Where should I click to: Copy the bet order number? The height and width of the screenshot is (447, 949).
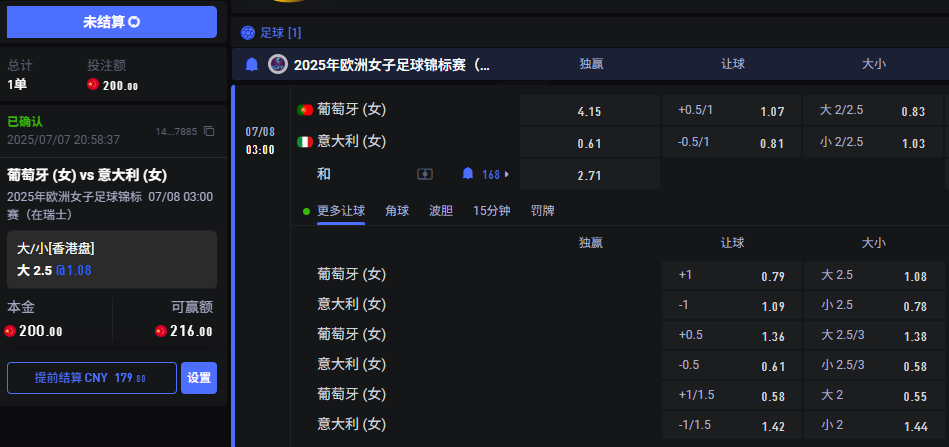(209, 131)
